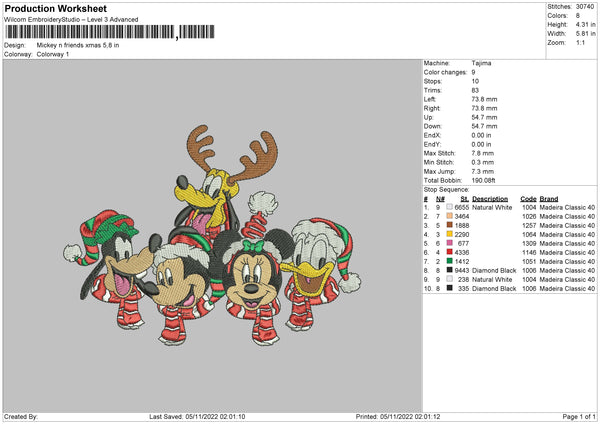This screenshot has height=424, width=600.
Task: Click the 'Created By:' footer label
Action: pyautogui.click(x=21, y=416)
